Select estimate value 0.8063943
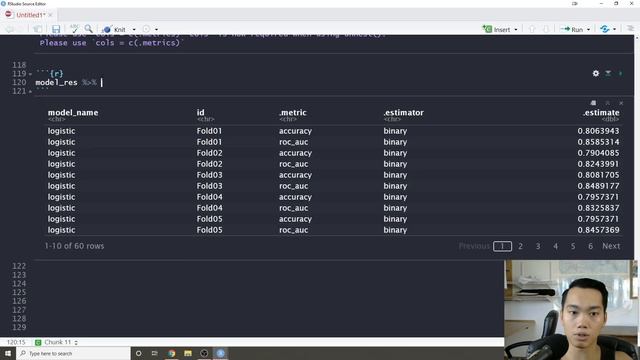The height and width of the screenshot is (360, 640). [598, 131]
